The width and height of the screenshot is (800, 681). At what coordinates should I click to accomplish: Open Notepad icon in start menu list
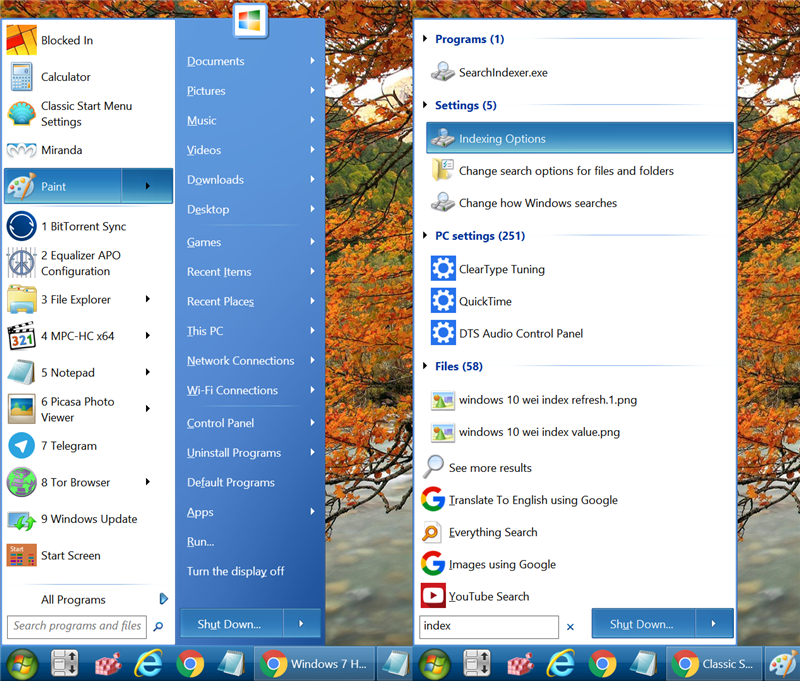[21, 372]
